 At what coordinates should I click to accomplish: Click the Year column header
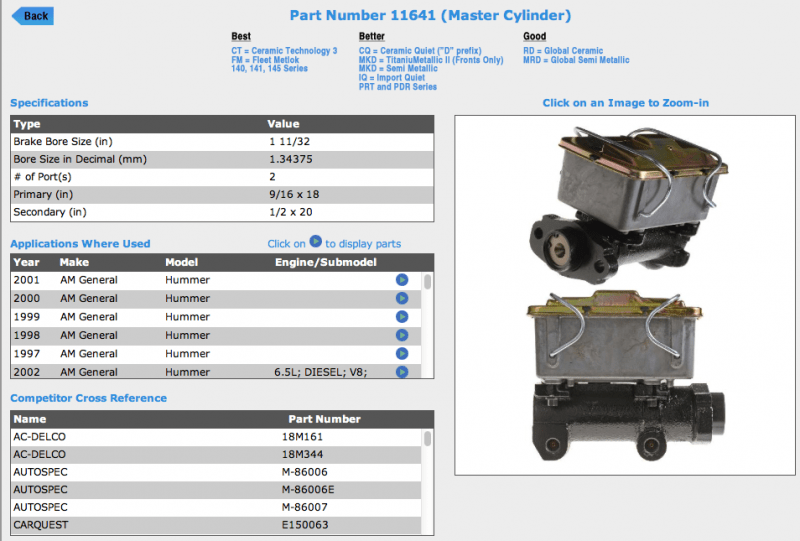27,262
